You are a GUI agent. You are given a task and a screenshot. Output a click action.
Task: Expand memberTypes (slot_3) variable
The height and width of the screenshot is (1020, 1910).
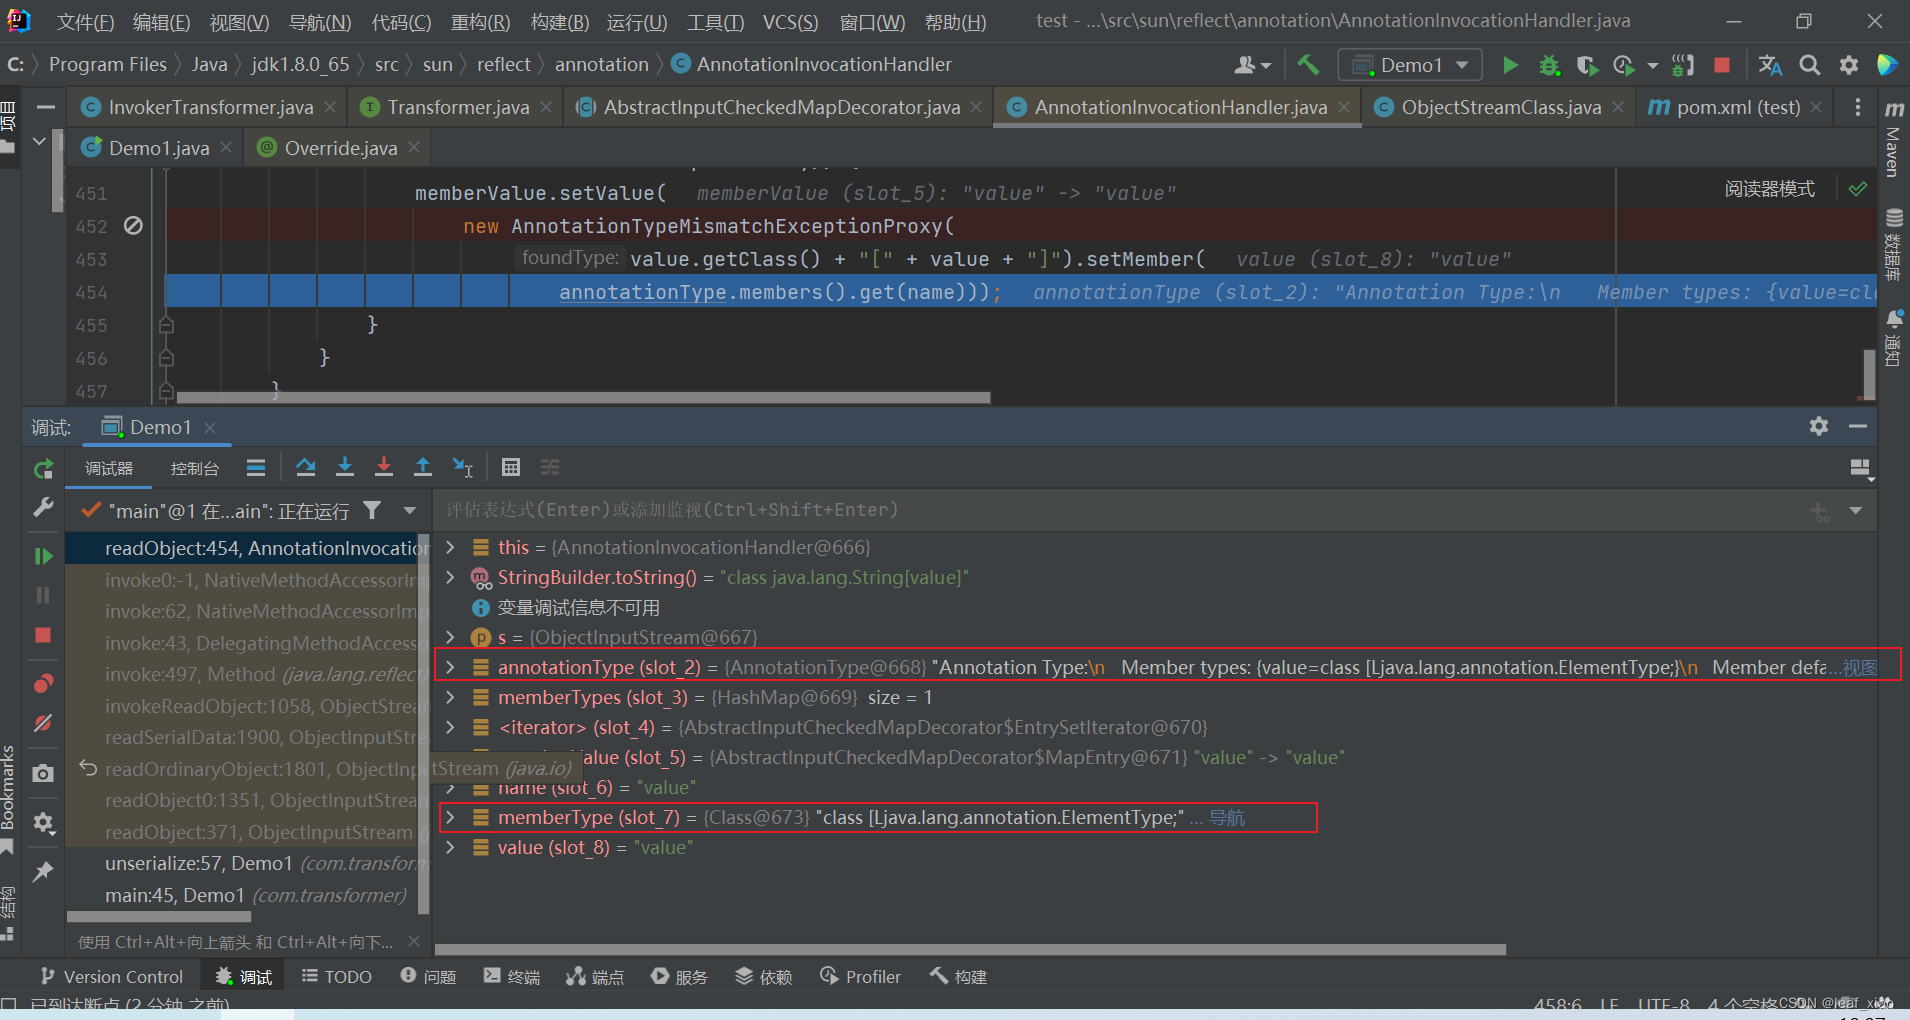(x=451, y=697)
